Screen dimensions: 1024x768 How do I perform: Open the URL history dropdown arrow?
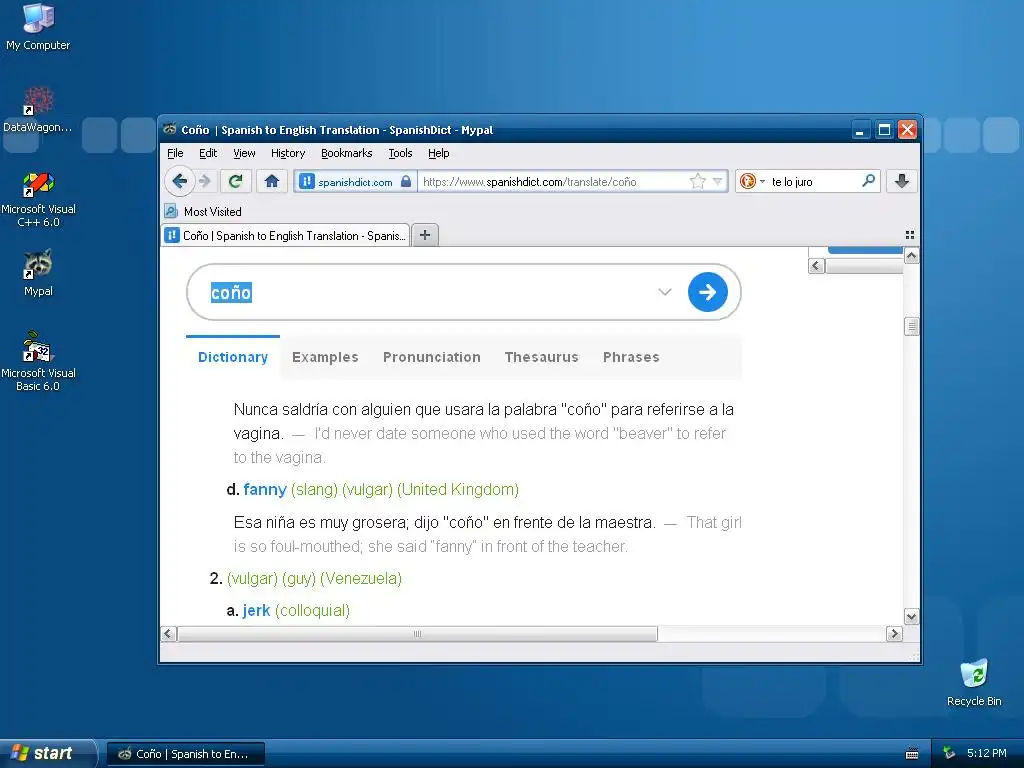(x=718, y=181)
